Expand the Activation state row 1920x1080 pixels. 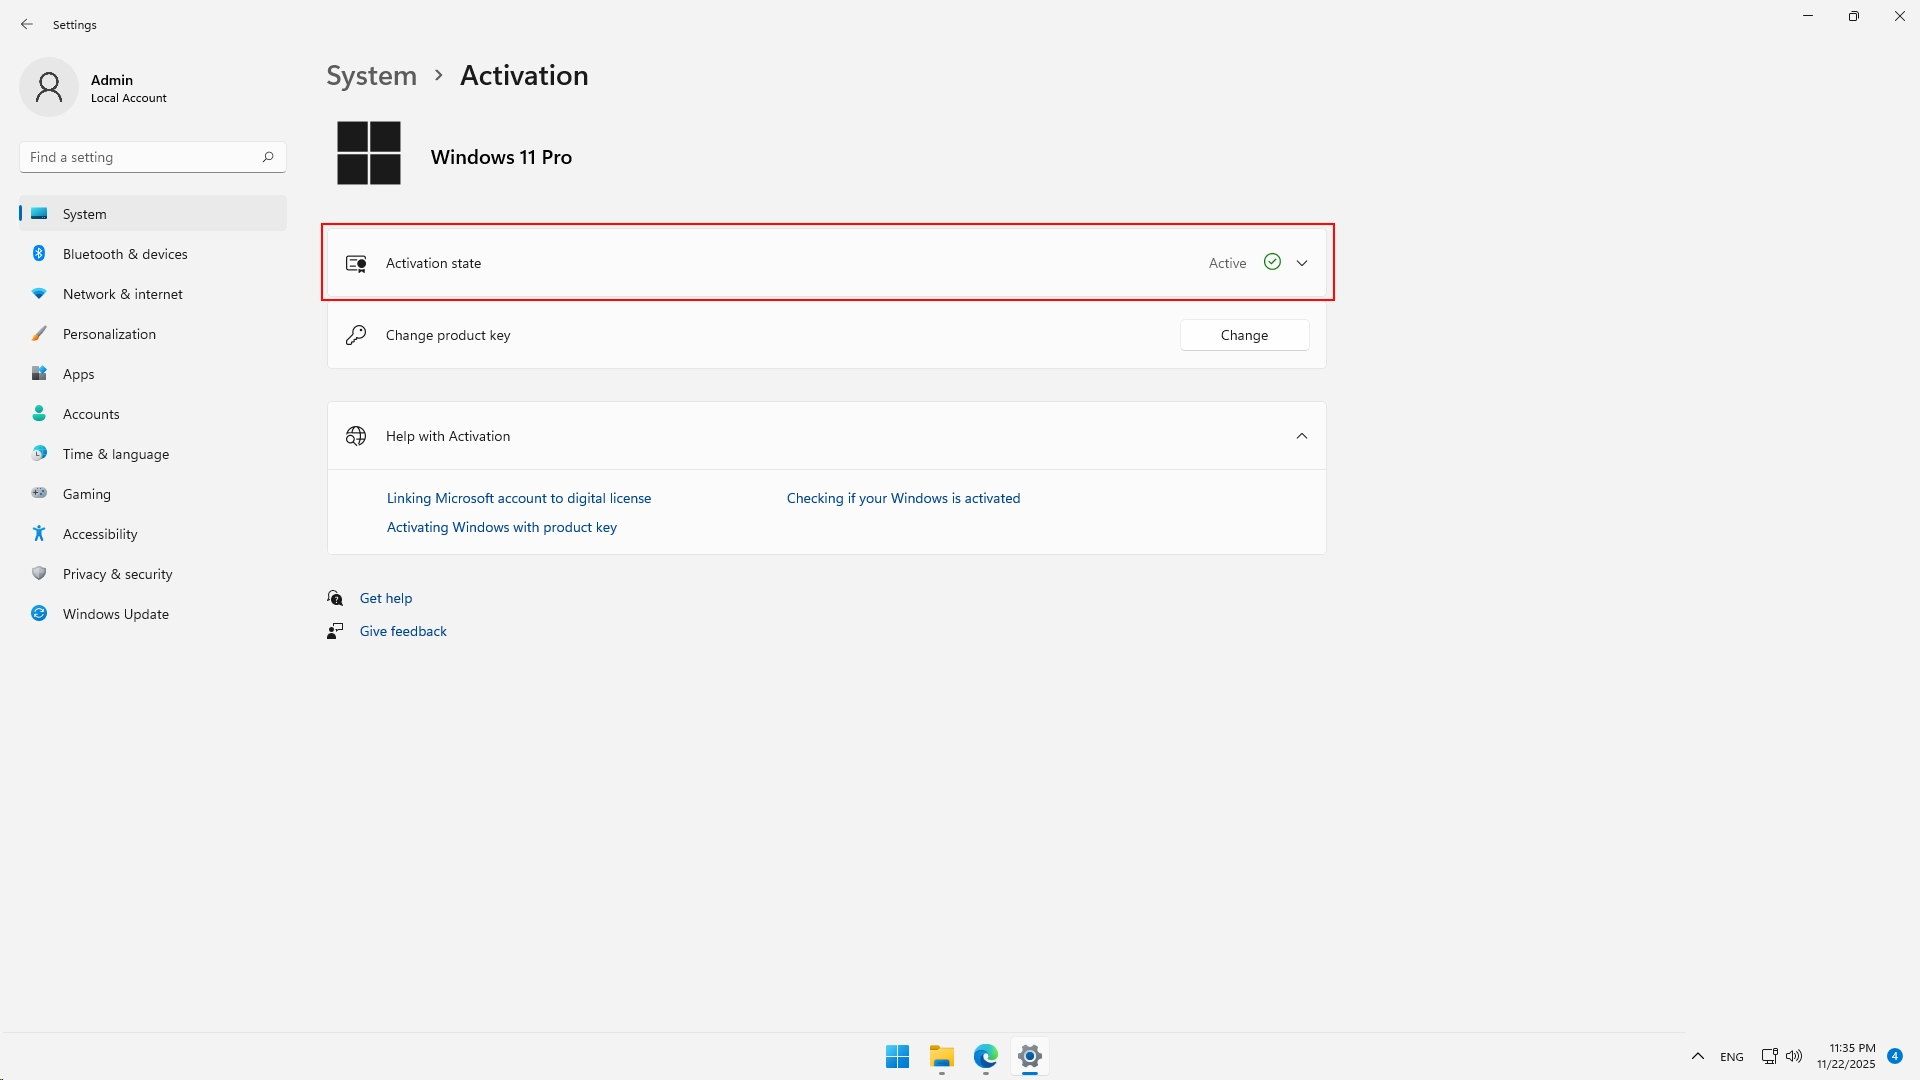click(1302, 263)
